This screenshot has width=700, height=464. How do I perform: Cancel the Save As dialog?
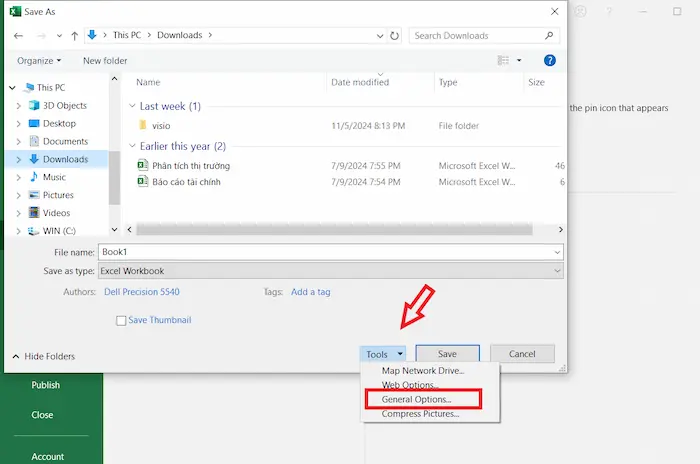[x=522, y=354]
